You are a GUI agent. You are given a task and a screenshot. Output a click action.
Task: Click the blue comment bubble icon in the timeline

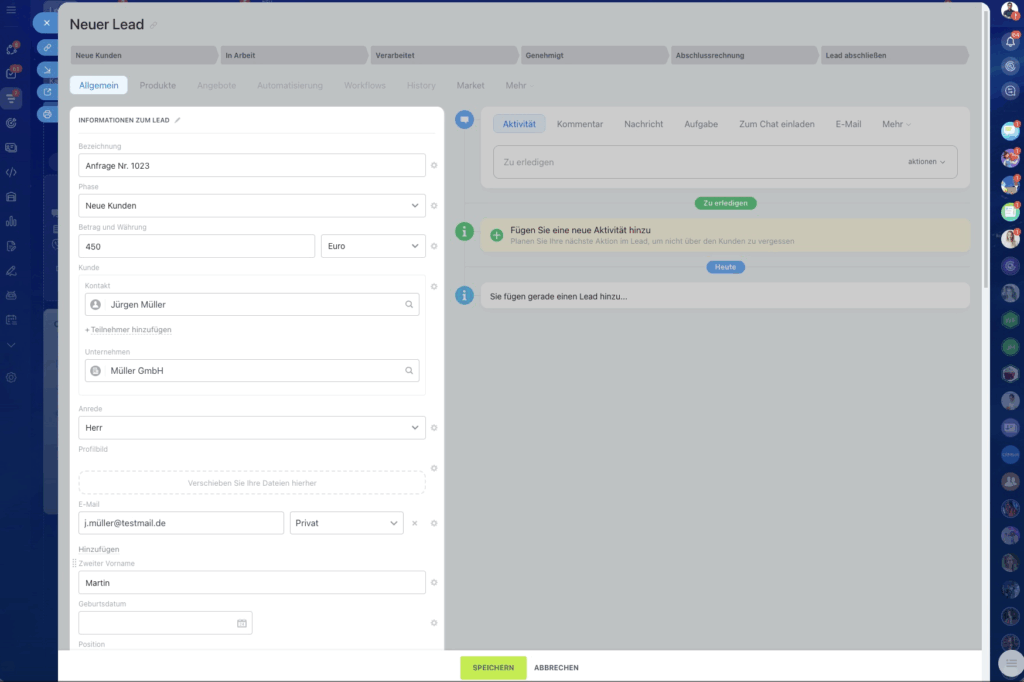[463, 119]
